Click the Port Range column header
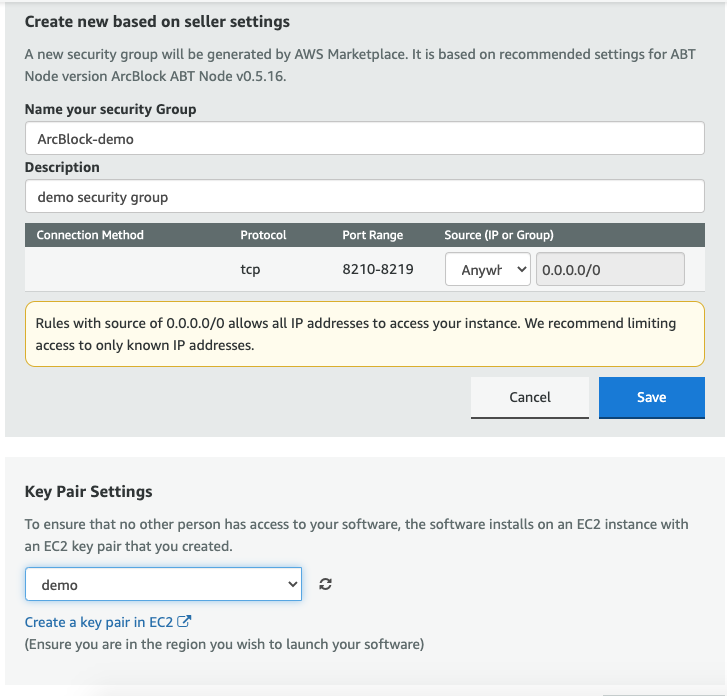This screenshot has width=727, height=696. tap(372, 235)
